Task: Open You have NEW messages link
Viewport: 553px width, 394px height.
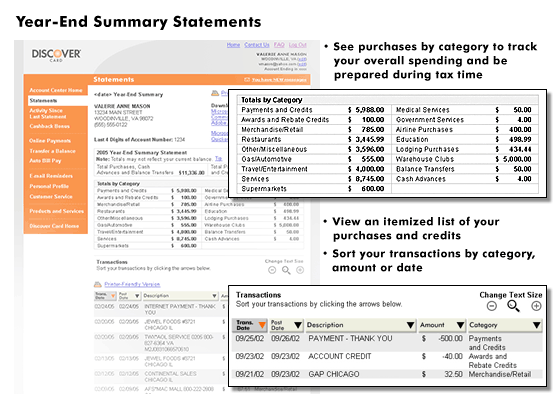Action: [279, 80]
